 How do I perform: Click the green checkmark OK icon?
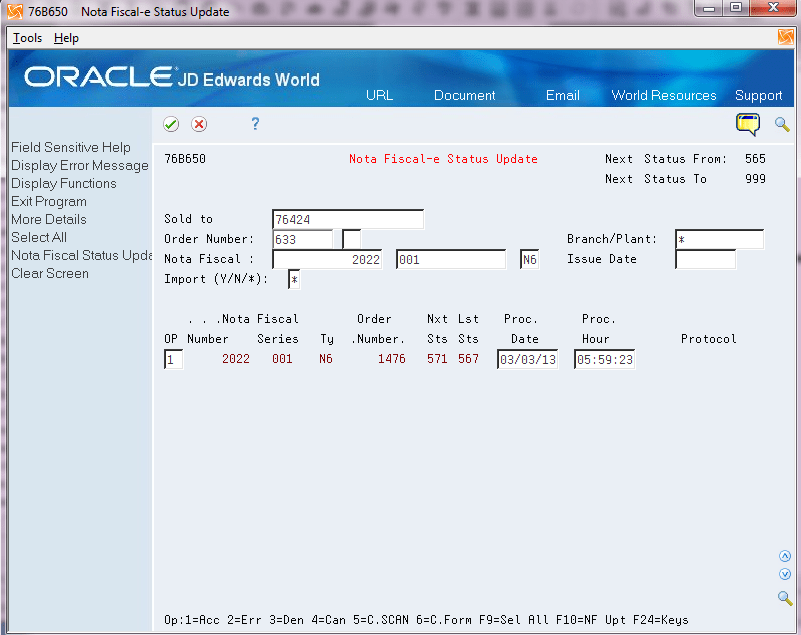(171, 124)
